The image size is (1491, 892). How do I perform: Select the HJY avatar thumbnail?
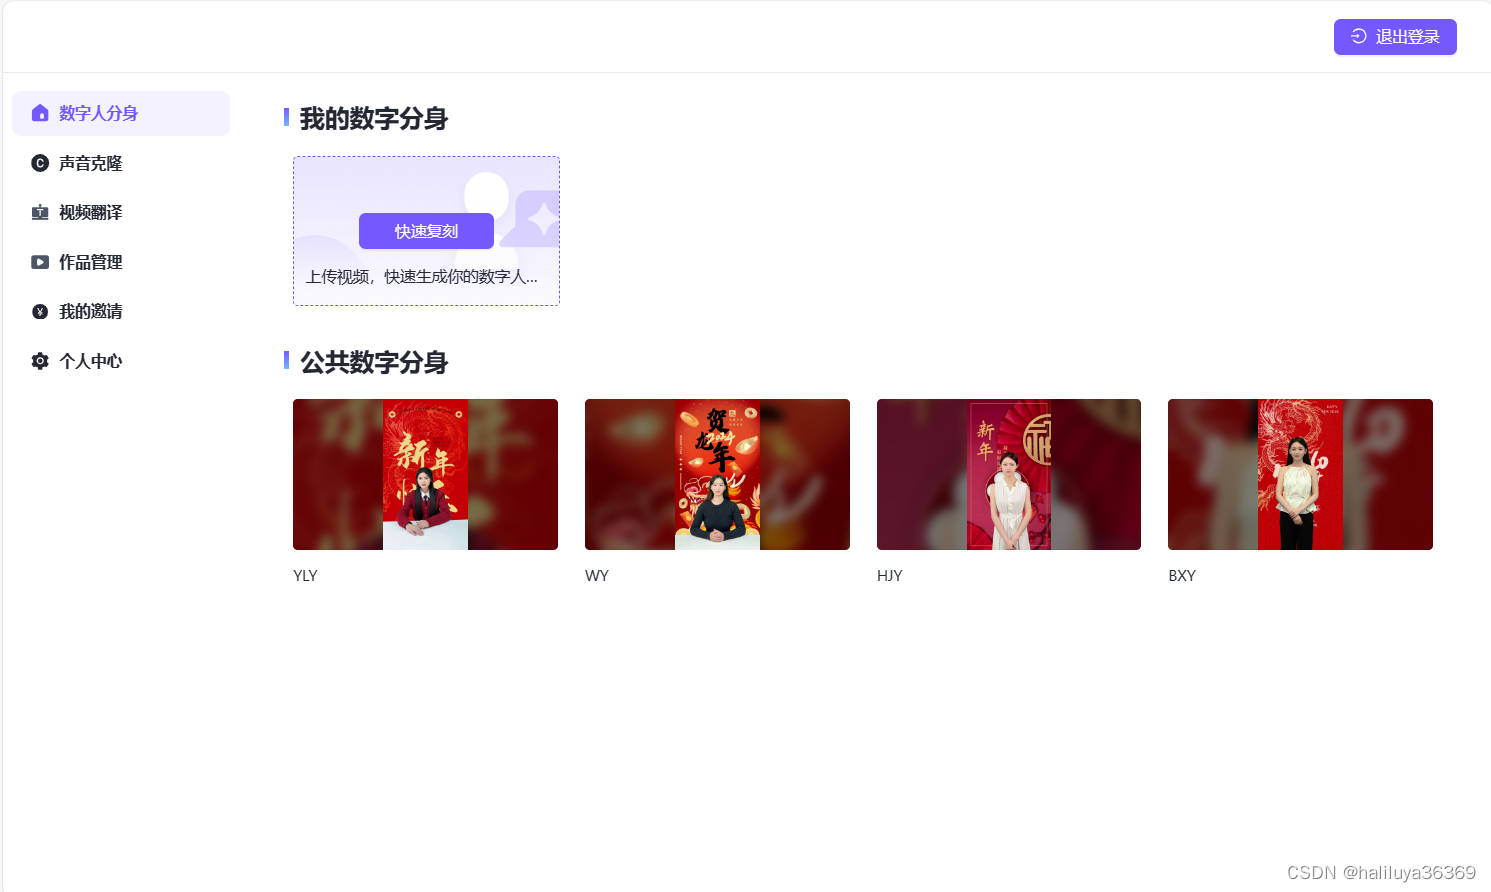1009,474
